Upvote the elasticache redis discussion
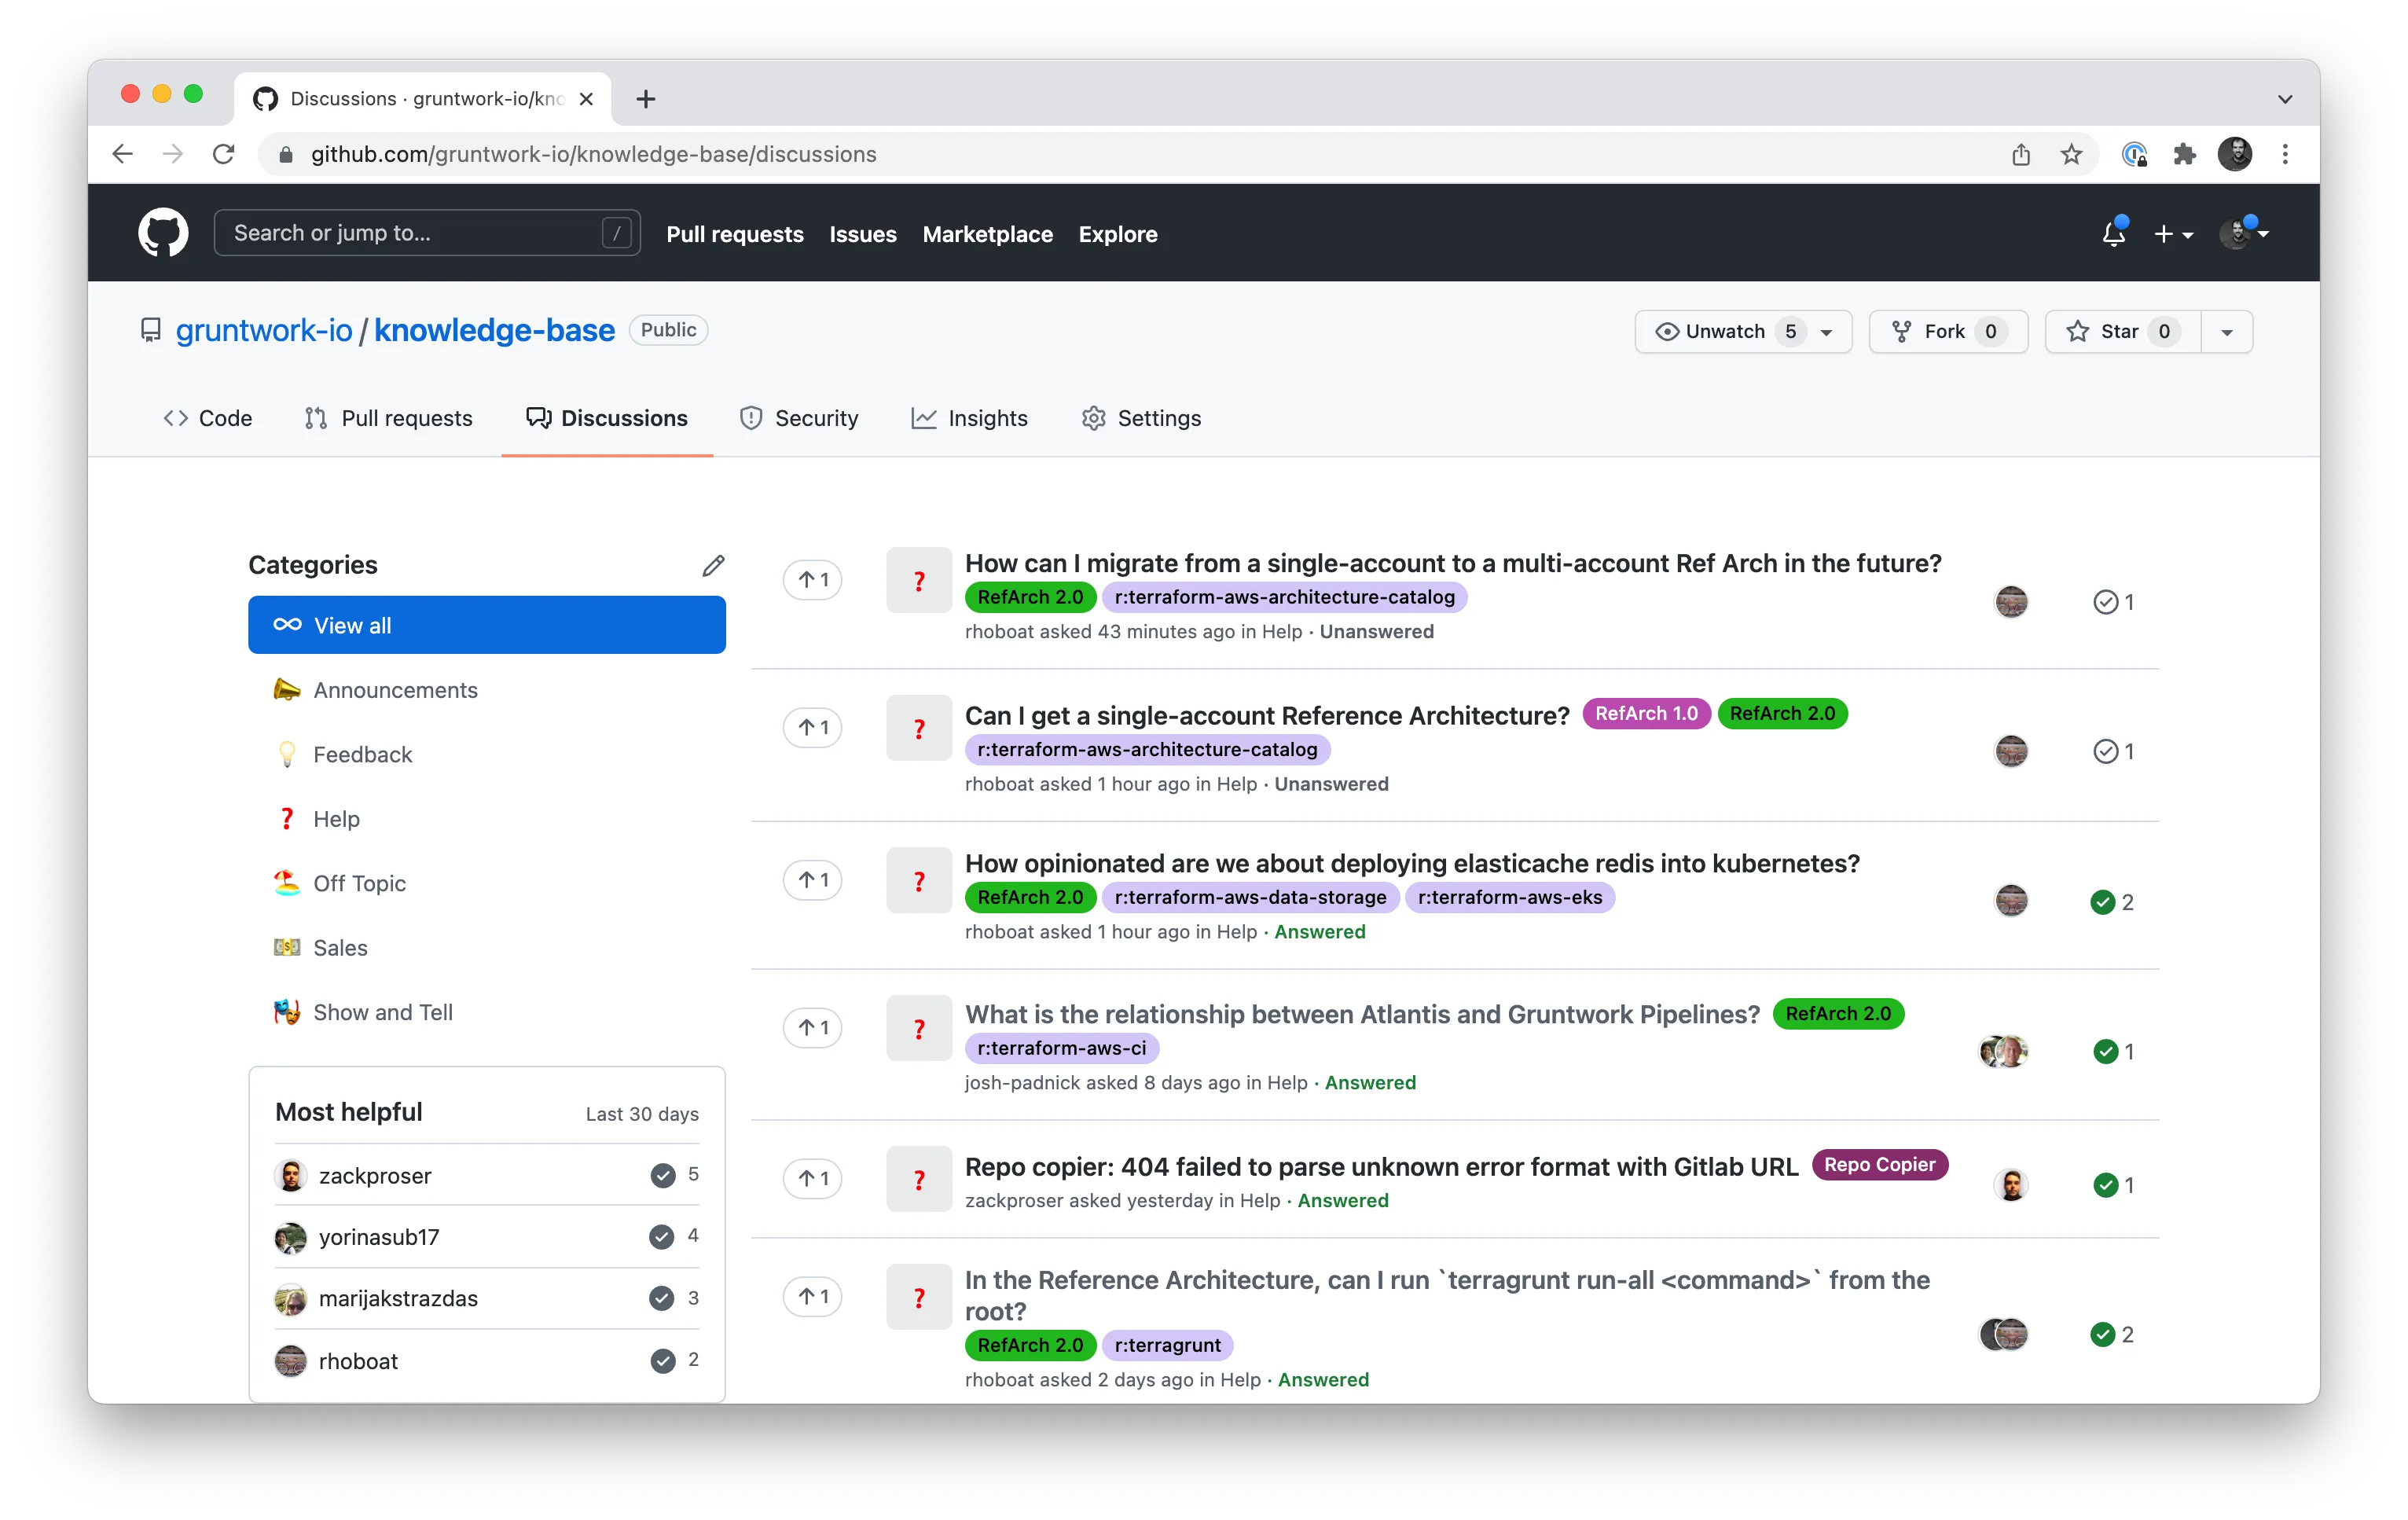2408x1520 pixels. pyautogui.click(x=813, y=880)
